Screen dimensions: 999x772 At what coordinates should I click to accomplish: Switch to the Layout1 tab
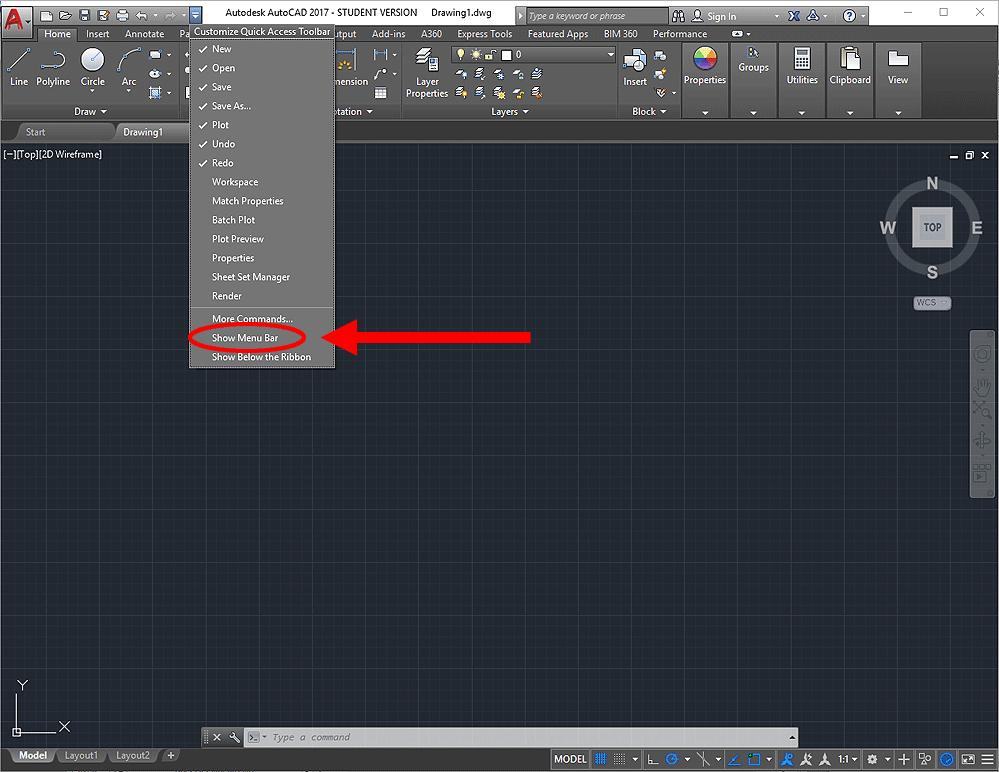point(81,755)
